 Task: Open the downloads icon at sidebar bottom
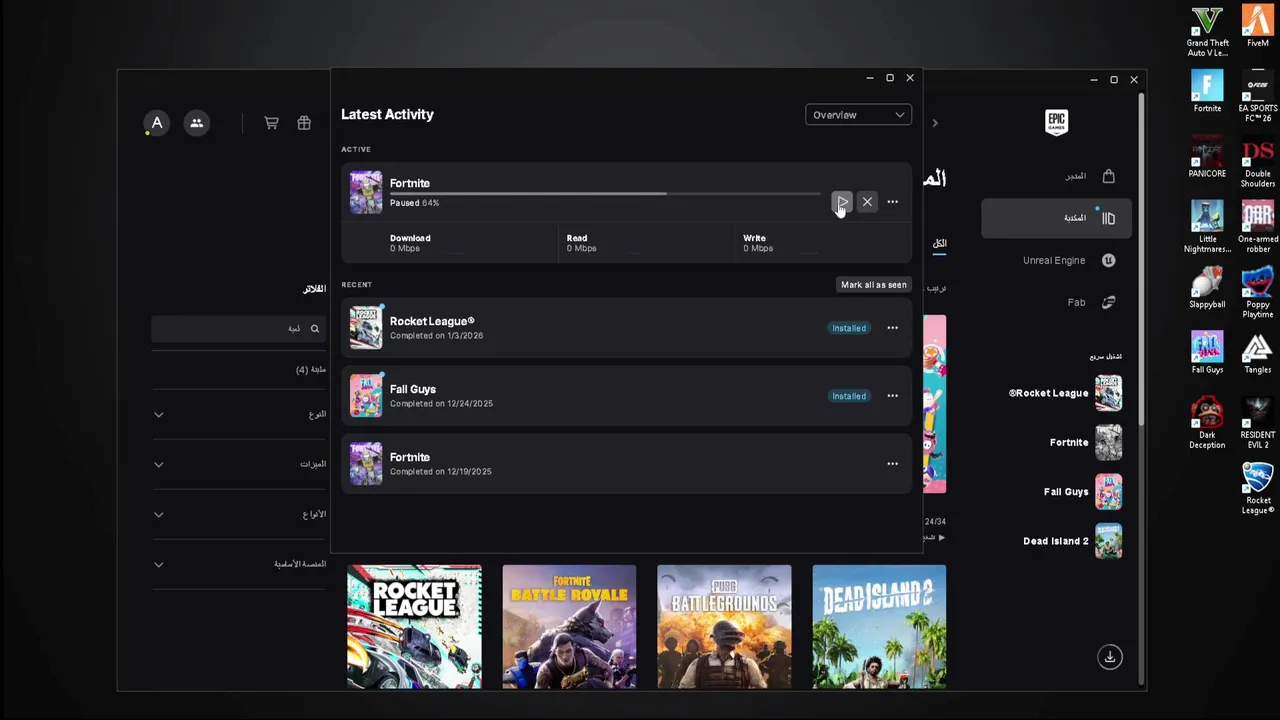(1109, 657)
